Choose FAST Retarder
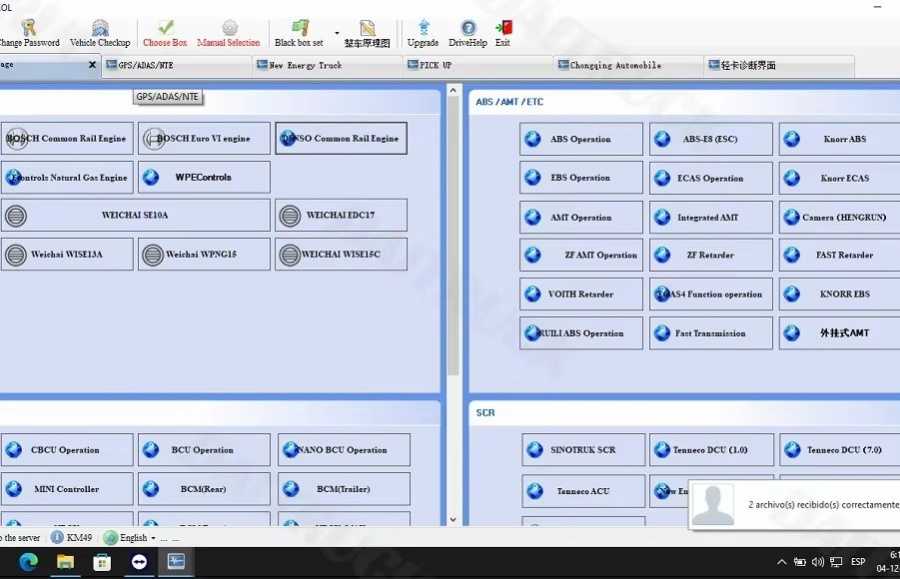 pos(840,255)
